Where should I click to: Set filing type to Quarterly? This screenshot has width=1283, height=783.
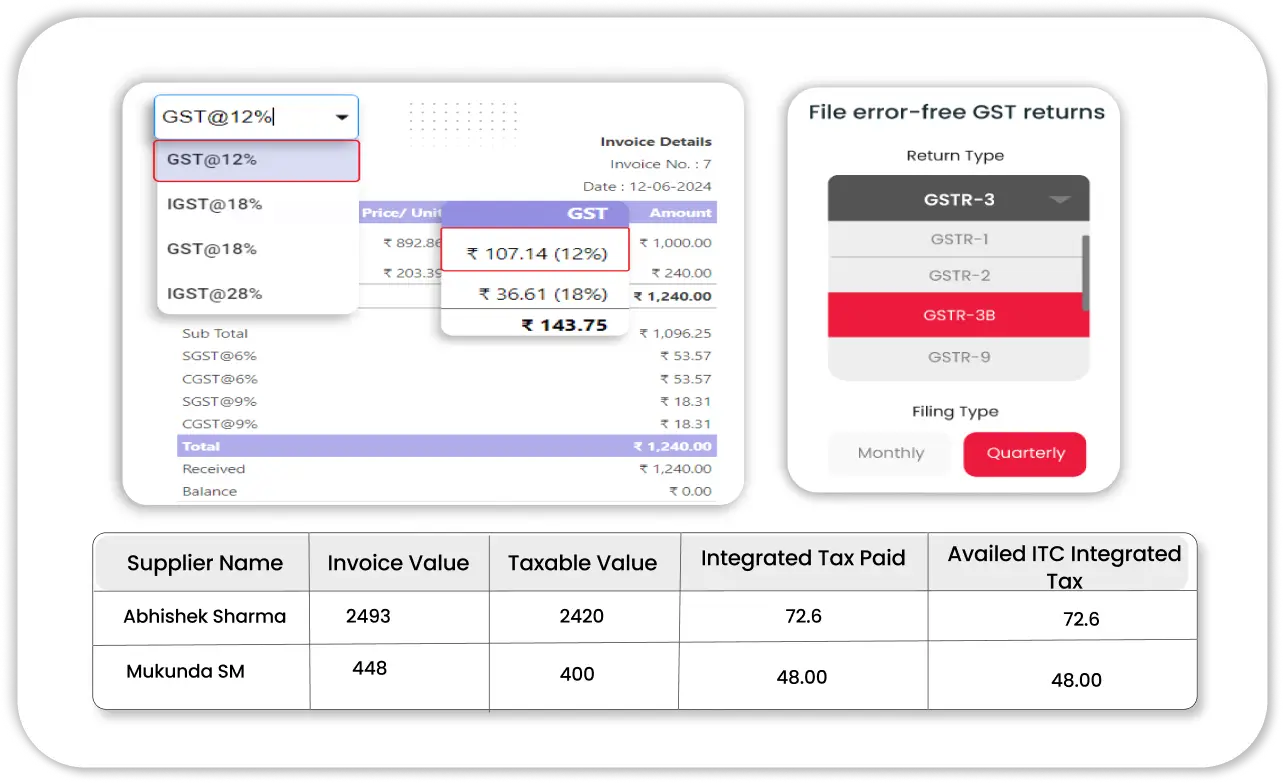pos(1025,453)
